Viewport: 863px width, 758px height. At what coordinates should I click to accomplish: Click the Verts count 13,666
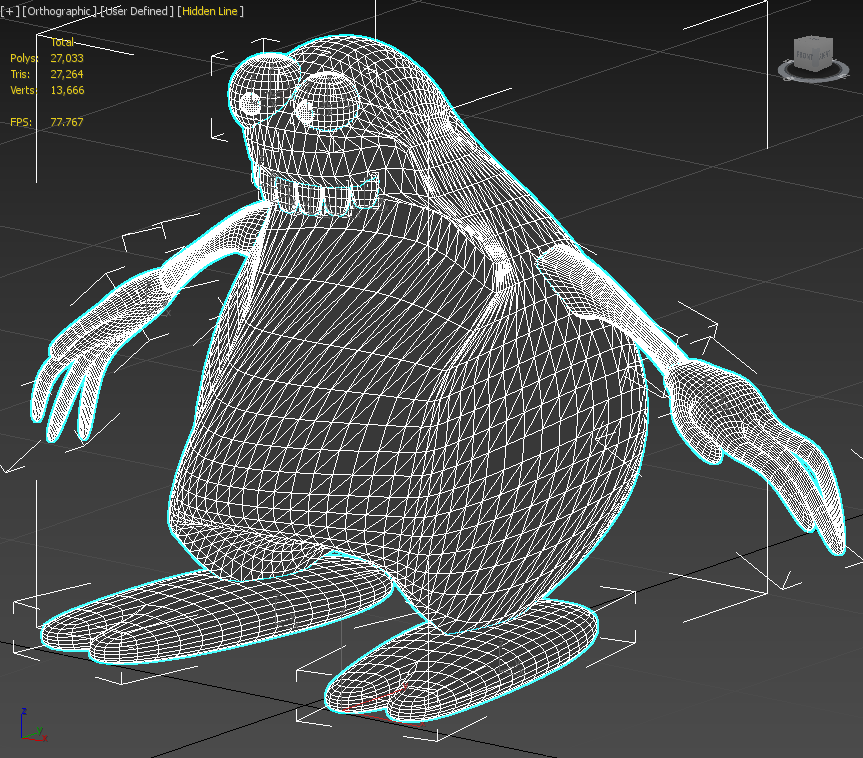67,90
